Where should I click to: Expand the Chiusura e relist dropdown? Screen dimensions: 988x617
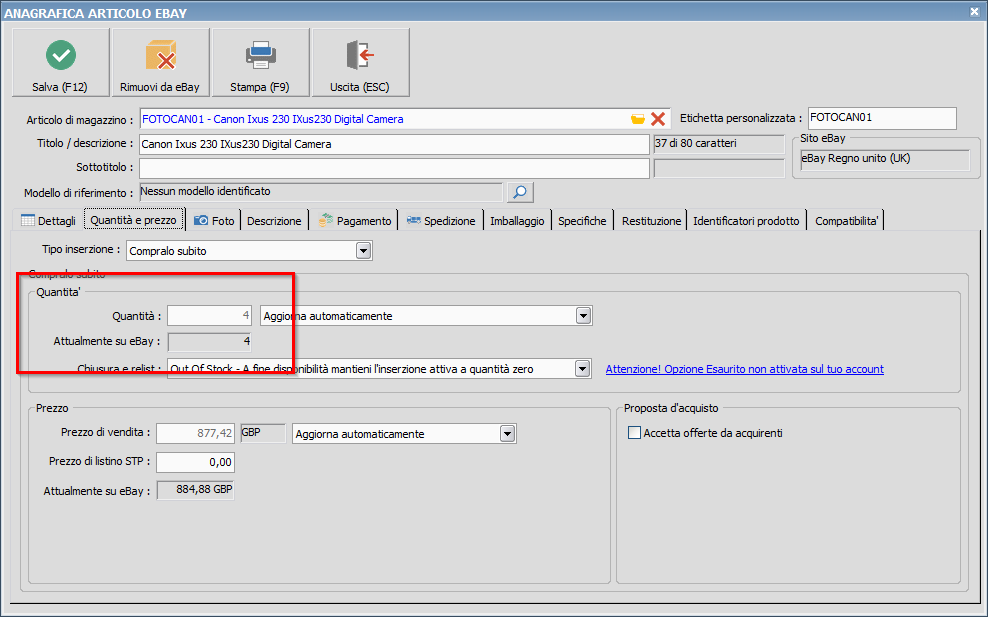pos(582,369)
